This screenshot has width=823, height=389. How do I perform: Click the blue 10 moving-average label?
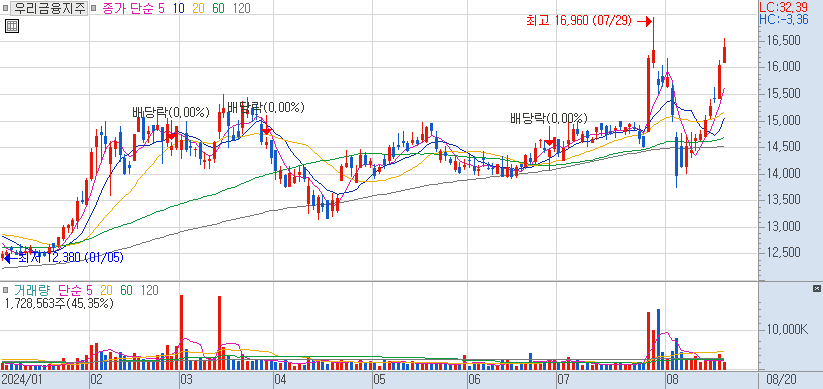click(178, 8)
